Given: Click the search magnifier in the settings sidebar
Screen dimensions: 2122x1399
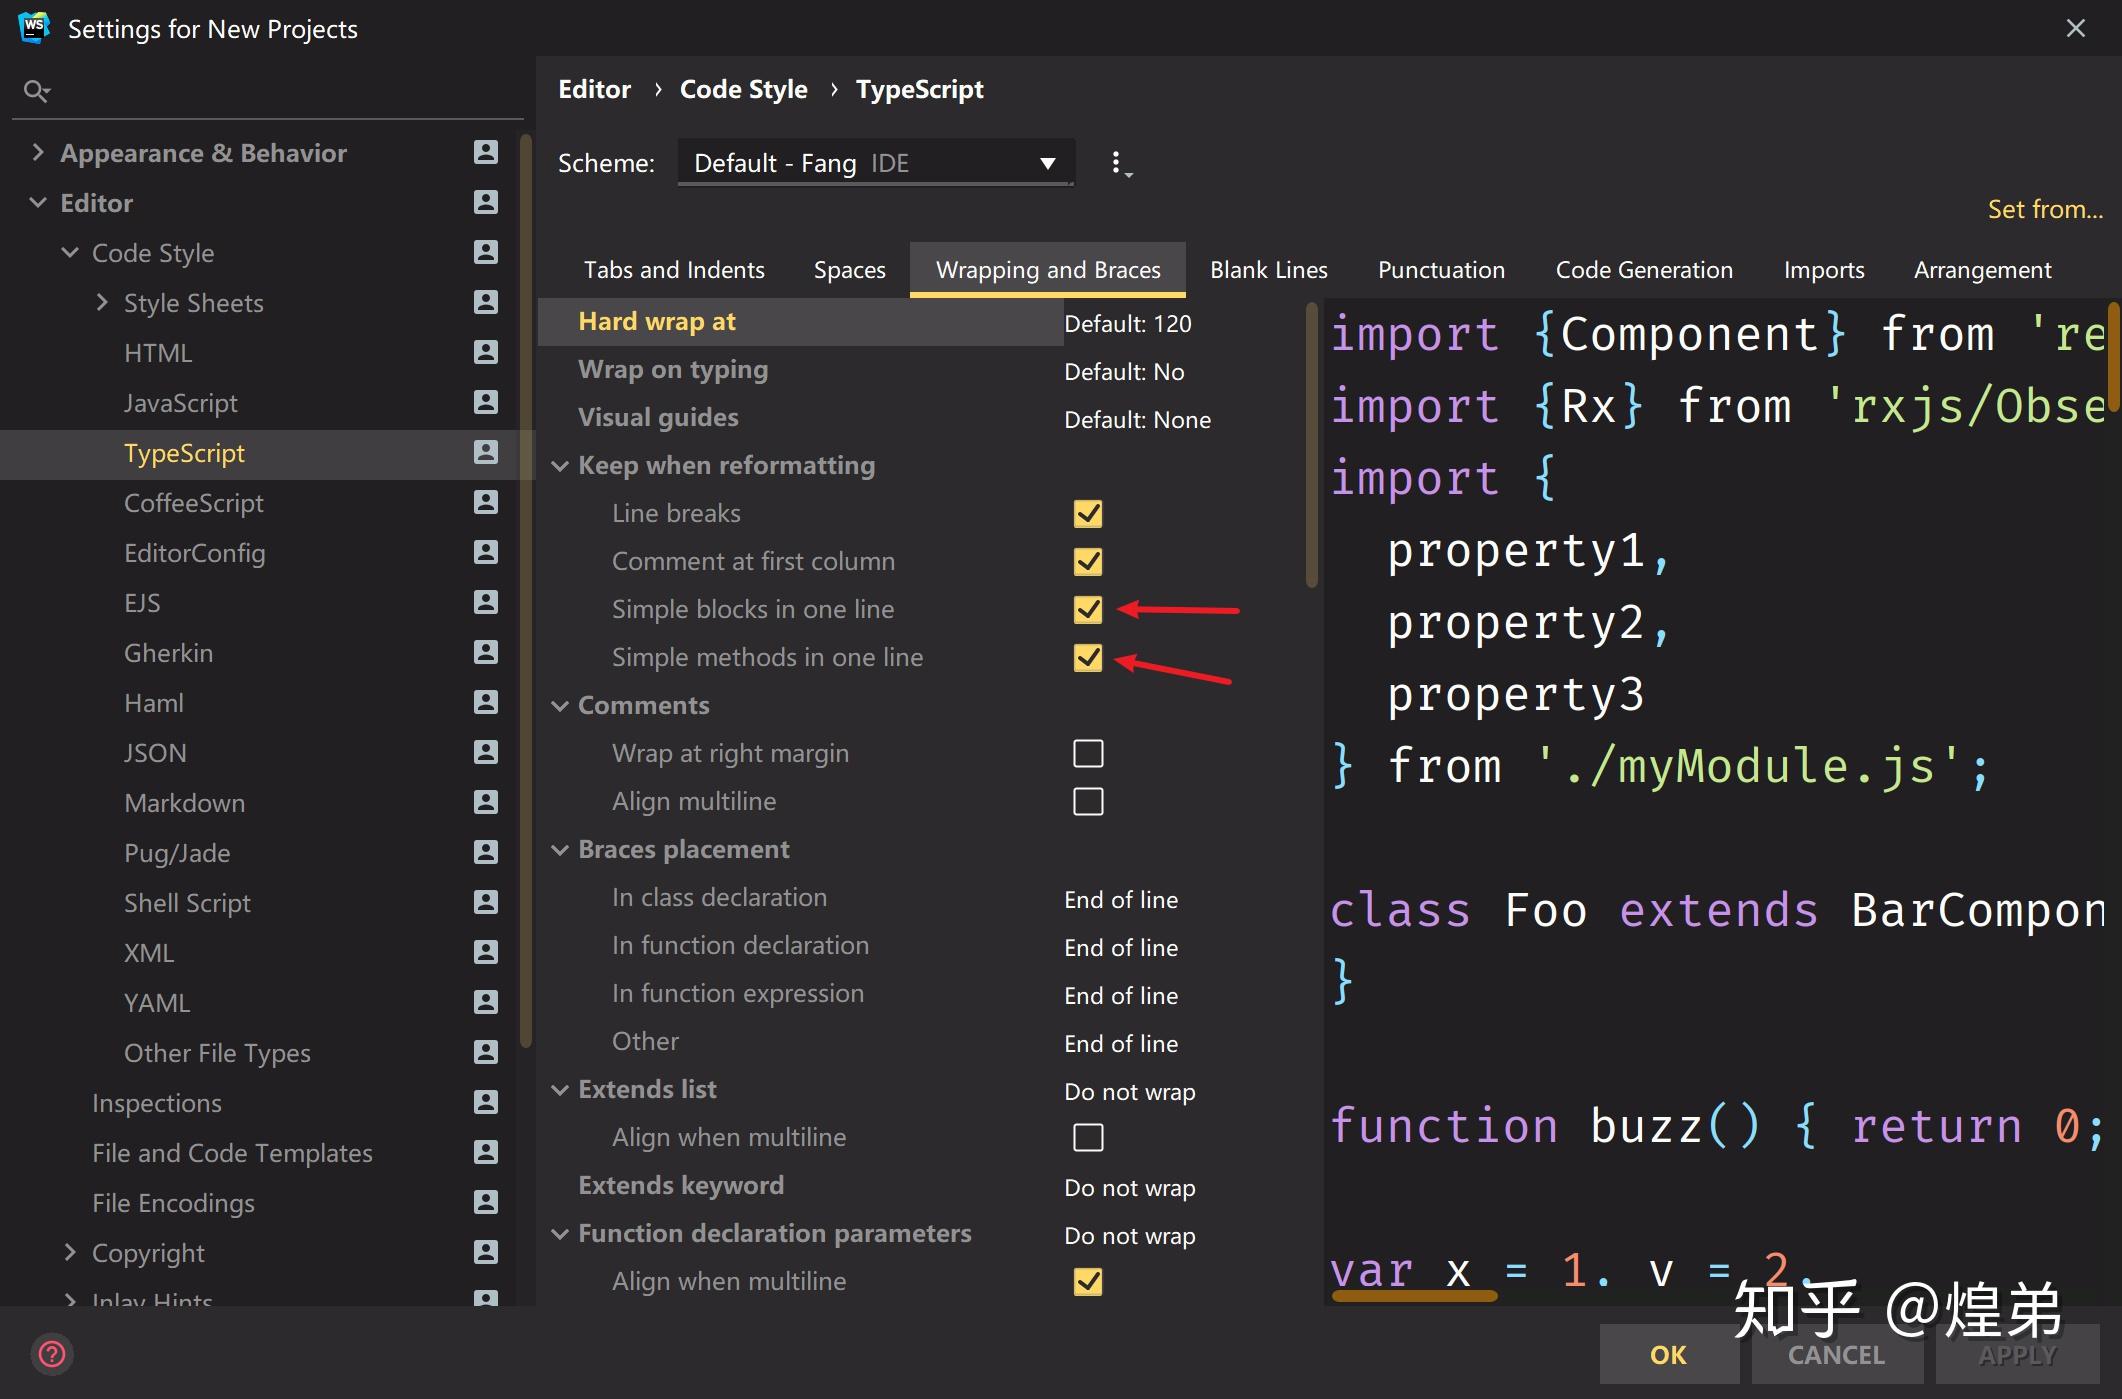Looking at the screenshot, I should coord(37,90).
